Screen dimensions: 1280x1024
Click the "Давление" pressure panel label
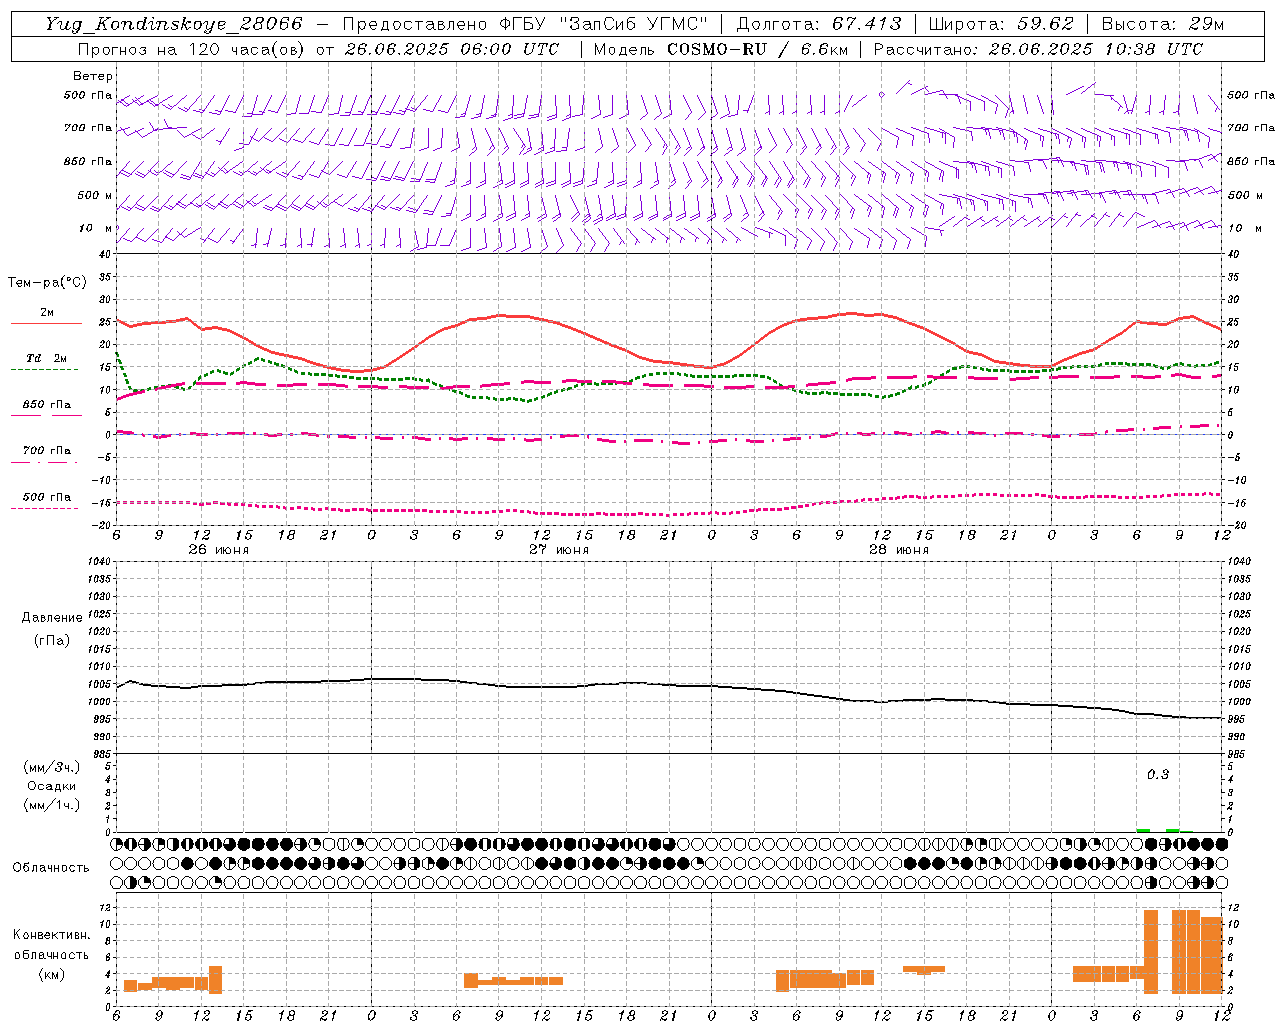[x=52, y=618]
